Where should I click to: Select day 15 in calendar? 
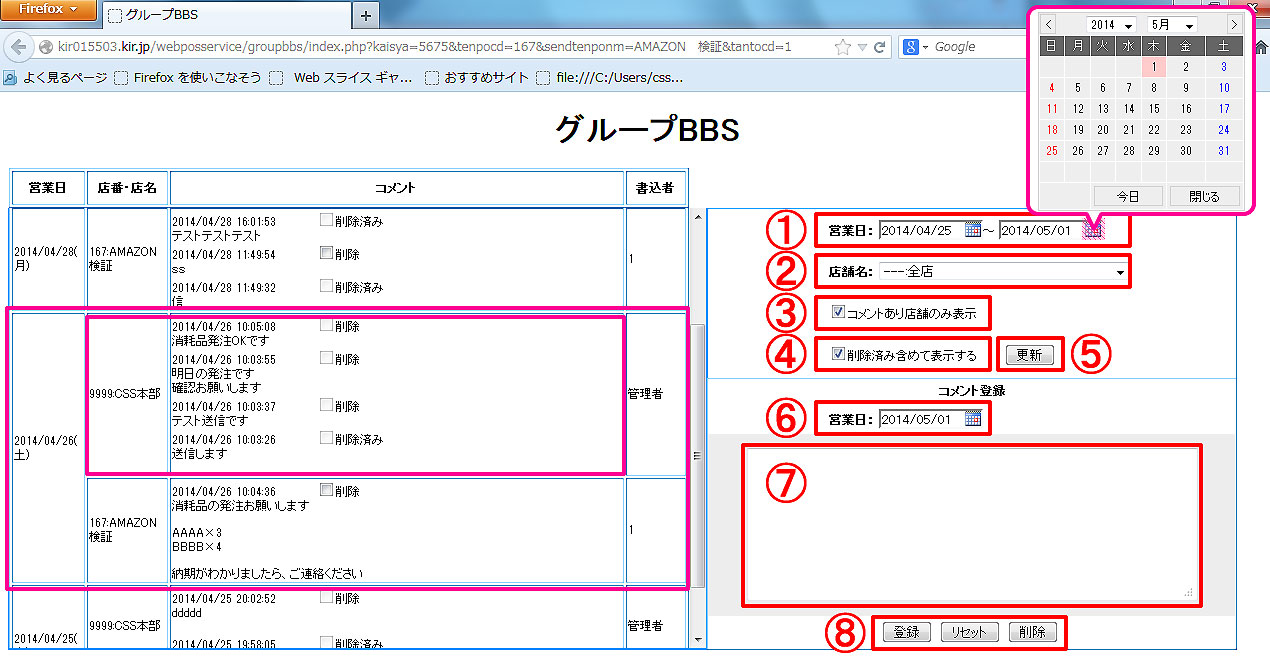[x=1153, y=109]
